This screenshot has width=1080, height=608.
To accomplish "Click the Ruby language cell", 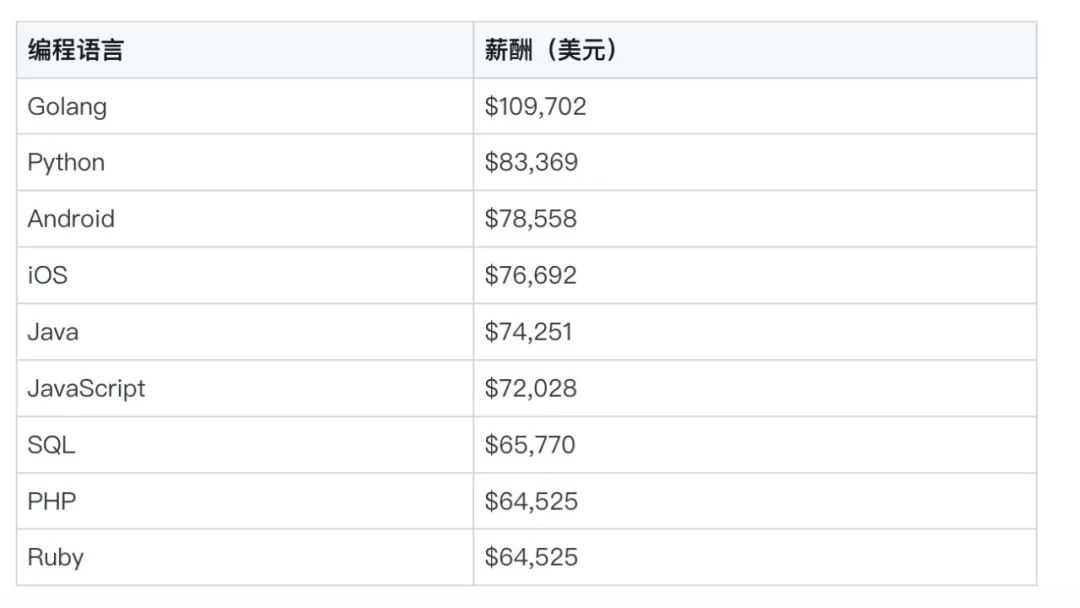I will pyautogui.click(x=245, y=558).
